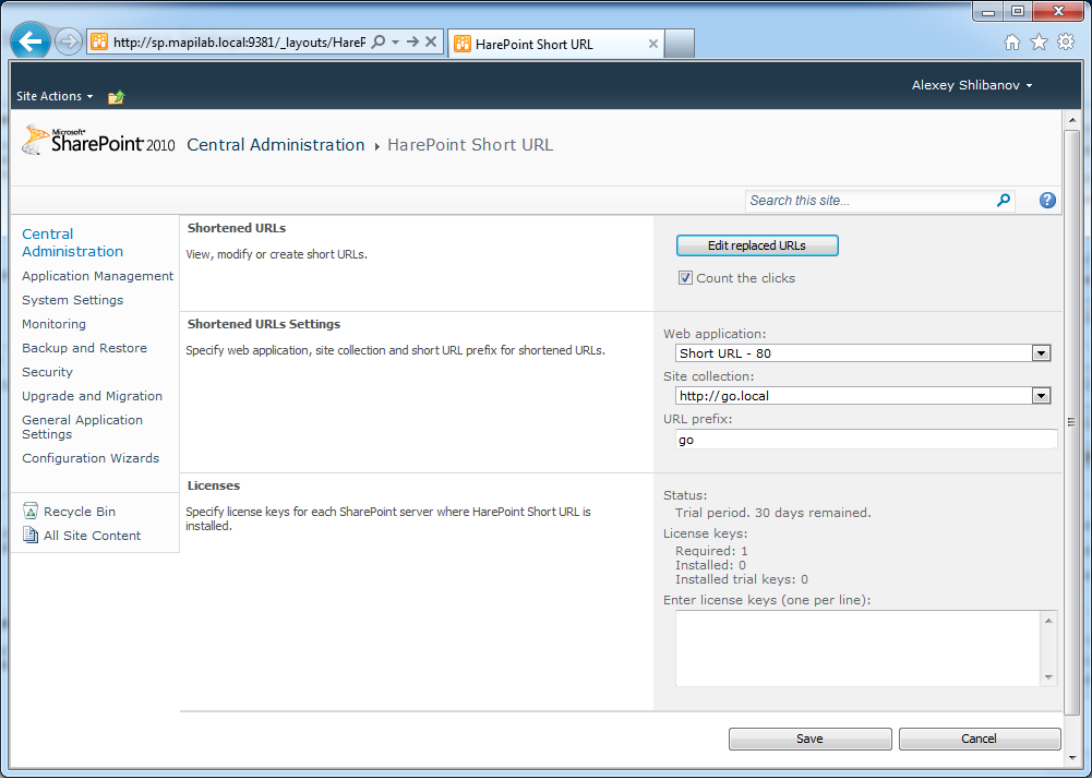The image size is (1092, 778).
Task: Click the search magnifier in address bar
Action: tap(378, 42)
